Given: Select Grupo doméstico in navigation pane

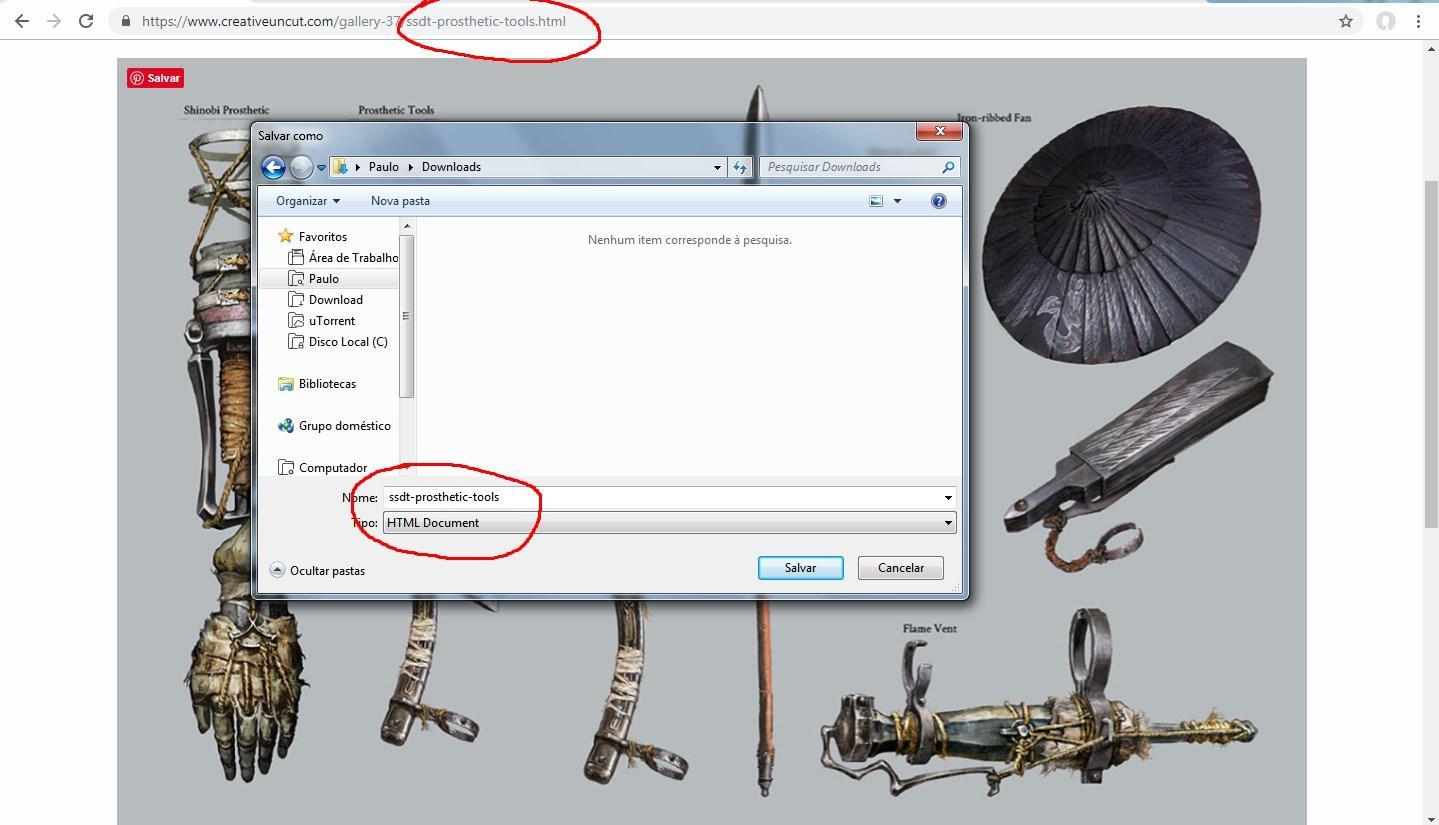Looking at the screenshot, I should (x=344, y=426).
